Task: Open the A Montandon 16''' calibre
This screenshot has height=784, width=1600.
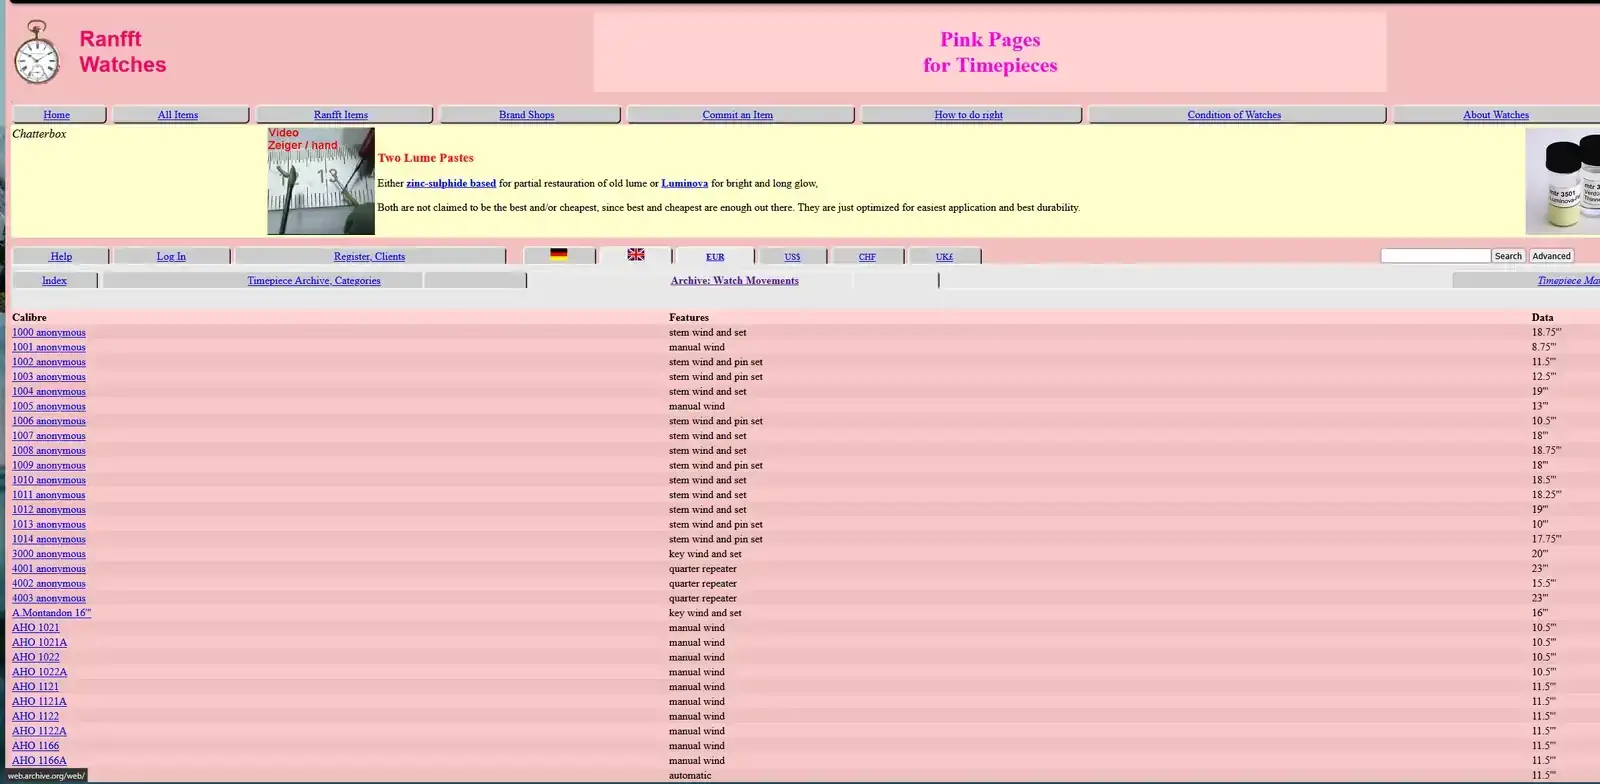Action: point(52,613)
